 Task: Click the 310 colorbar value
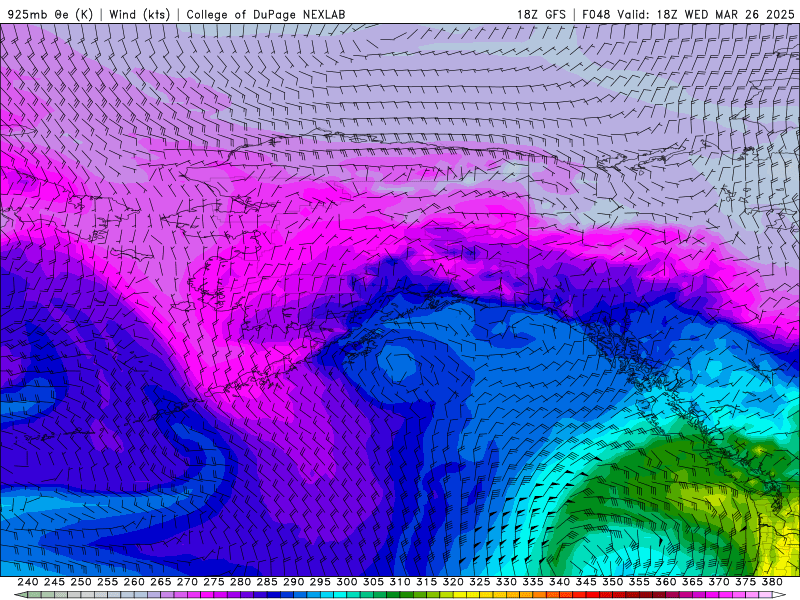(x=399, y=582)
